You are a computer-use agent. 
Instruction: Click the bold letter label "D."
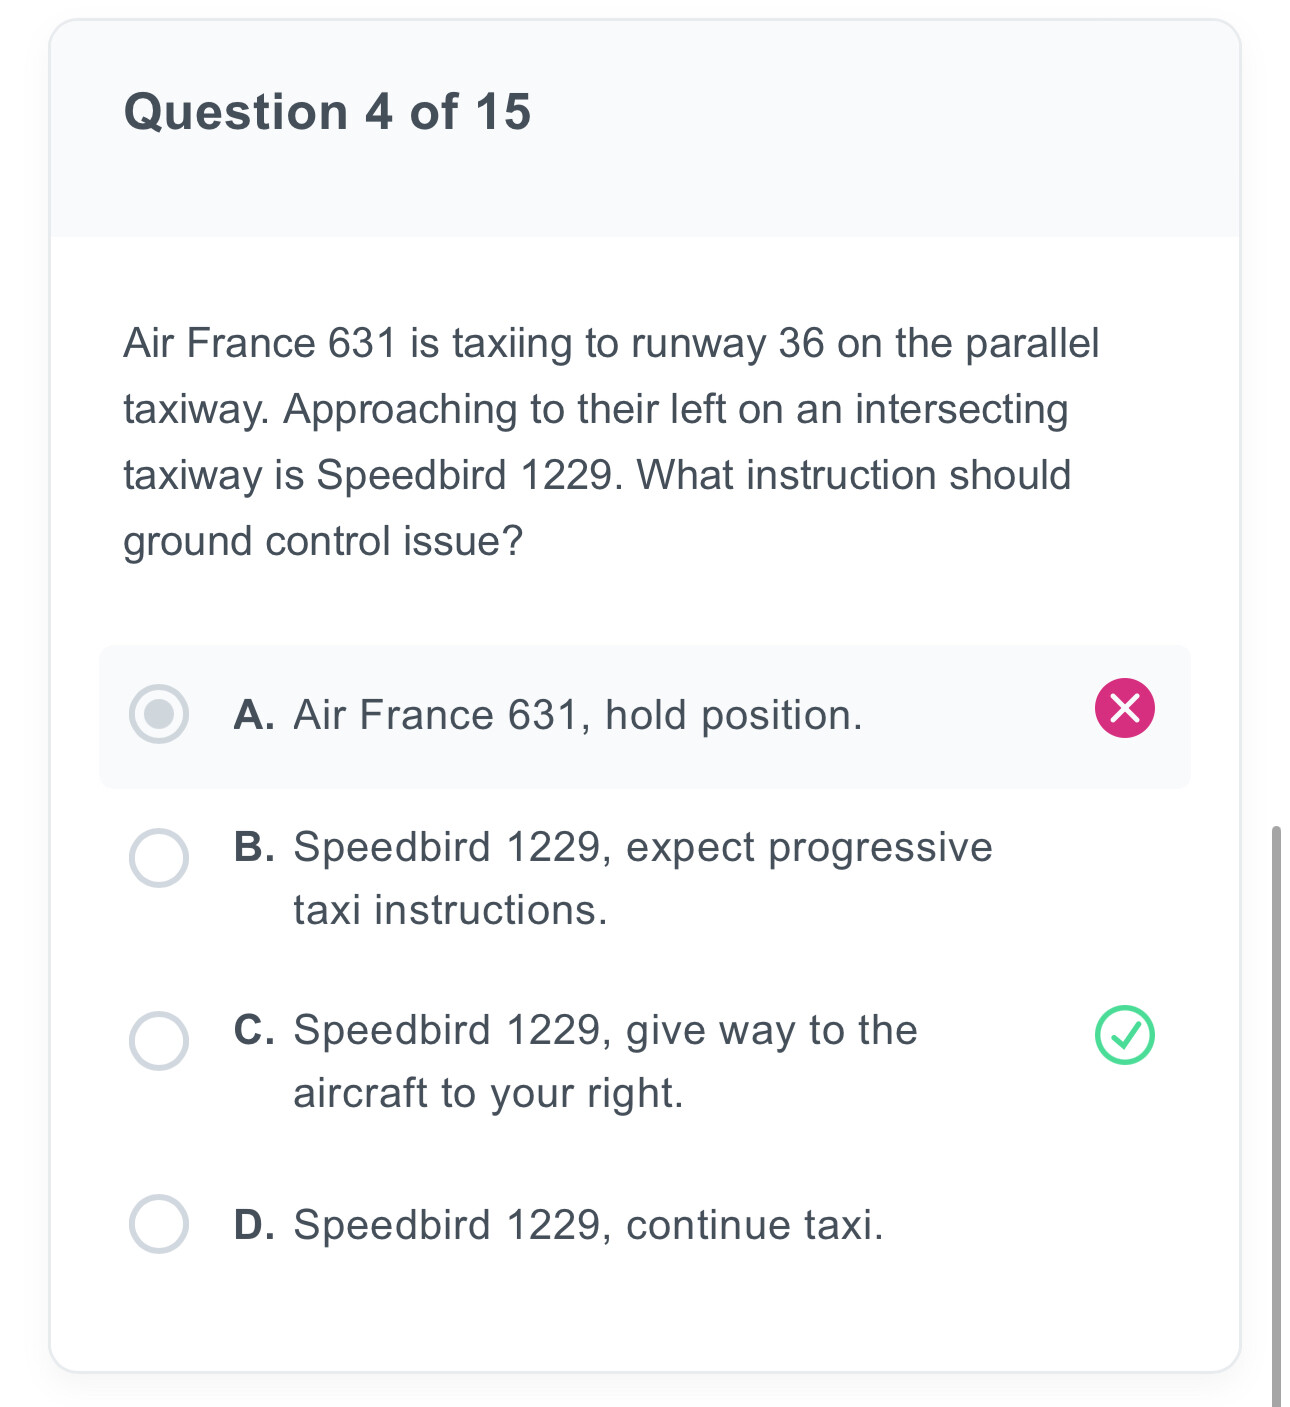[x=254, y=1225]
